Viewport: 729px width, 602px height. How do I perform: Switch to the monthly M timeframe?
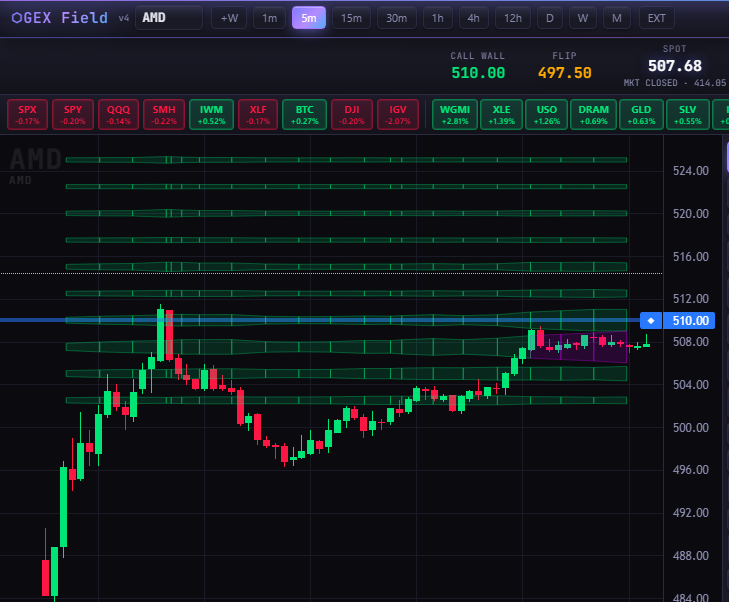(616, 18)
